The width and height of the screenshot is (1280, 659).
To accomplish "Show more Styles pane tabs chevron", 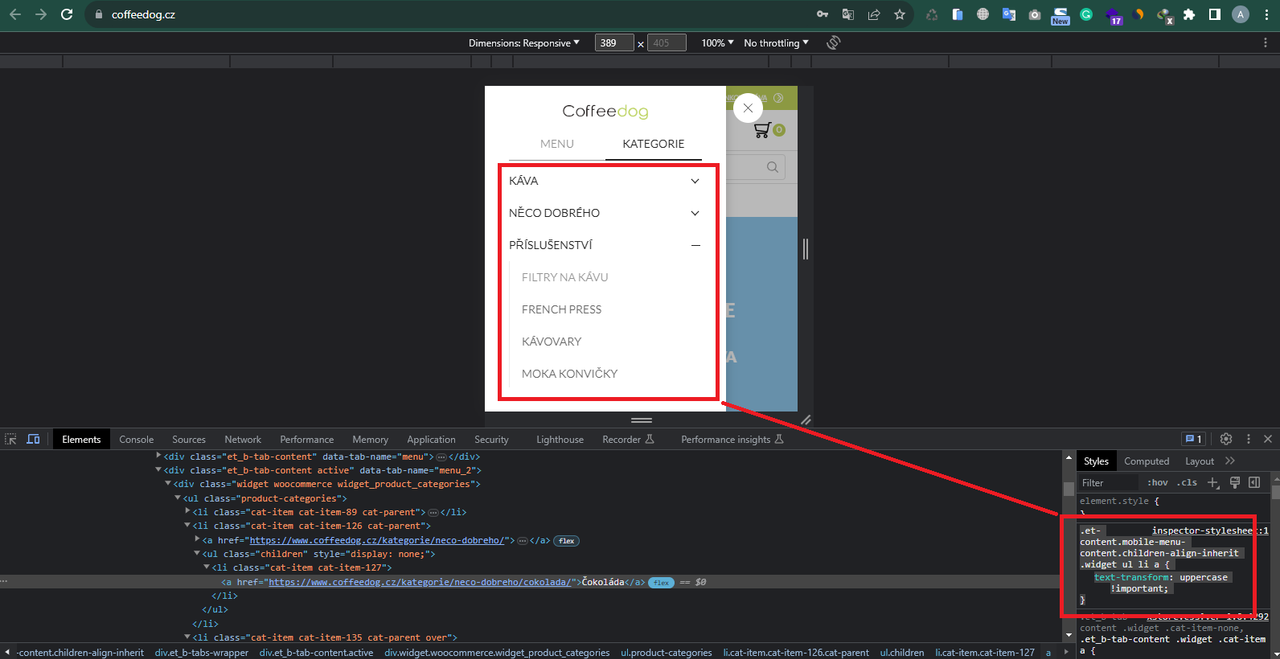I will (x=1230, y=461).
